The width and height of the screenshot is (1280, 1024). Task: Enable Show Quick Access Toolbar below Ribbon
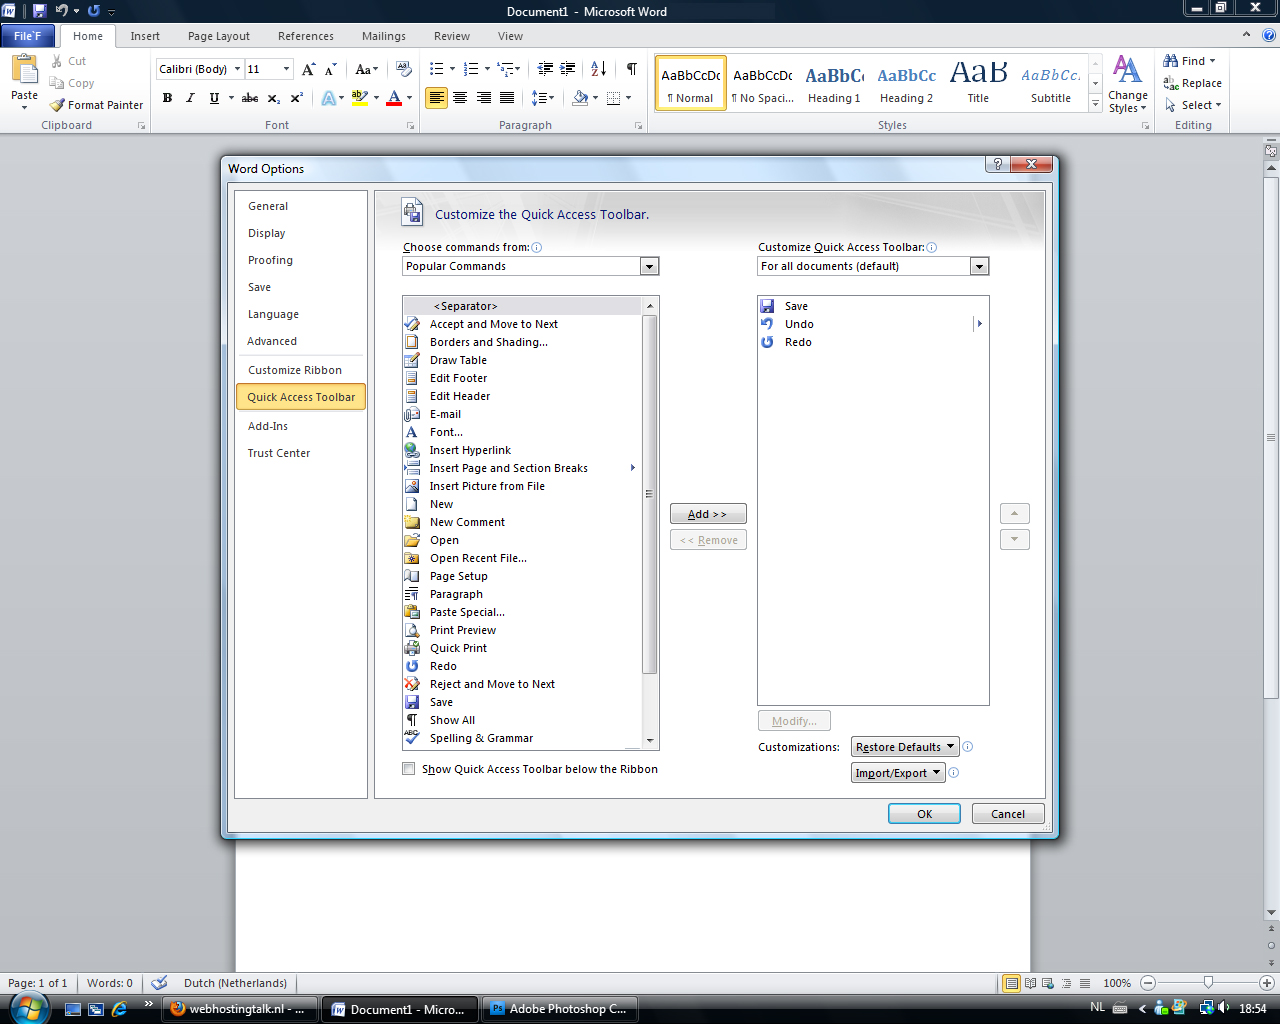[x=408, y=769]
